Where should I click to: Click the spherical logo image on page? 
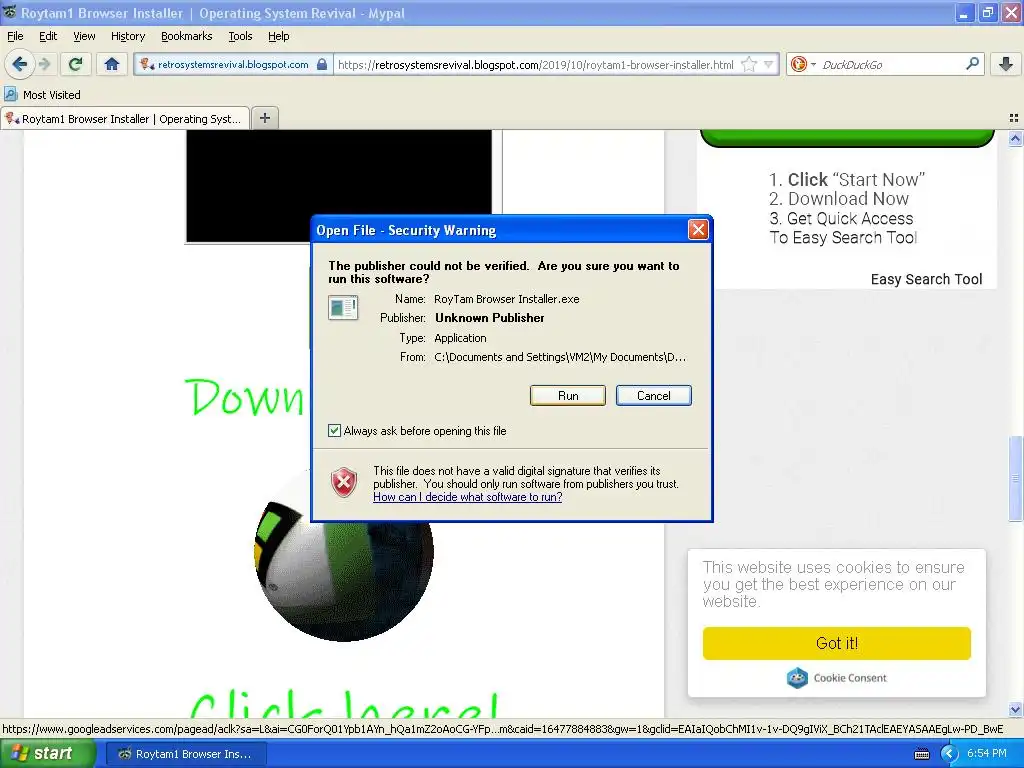click(x=344, y=555)
